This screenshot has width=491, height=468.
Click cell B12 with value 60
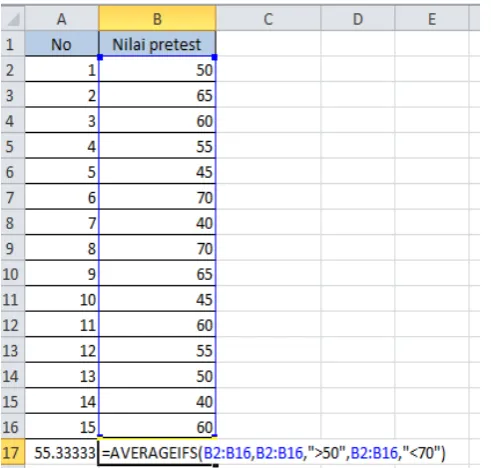pyautogui.click(x=157, y=324)
